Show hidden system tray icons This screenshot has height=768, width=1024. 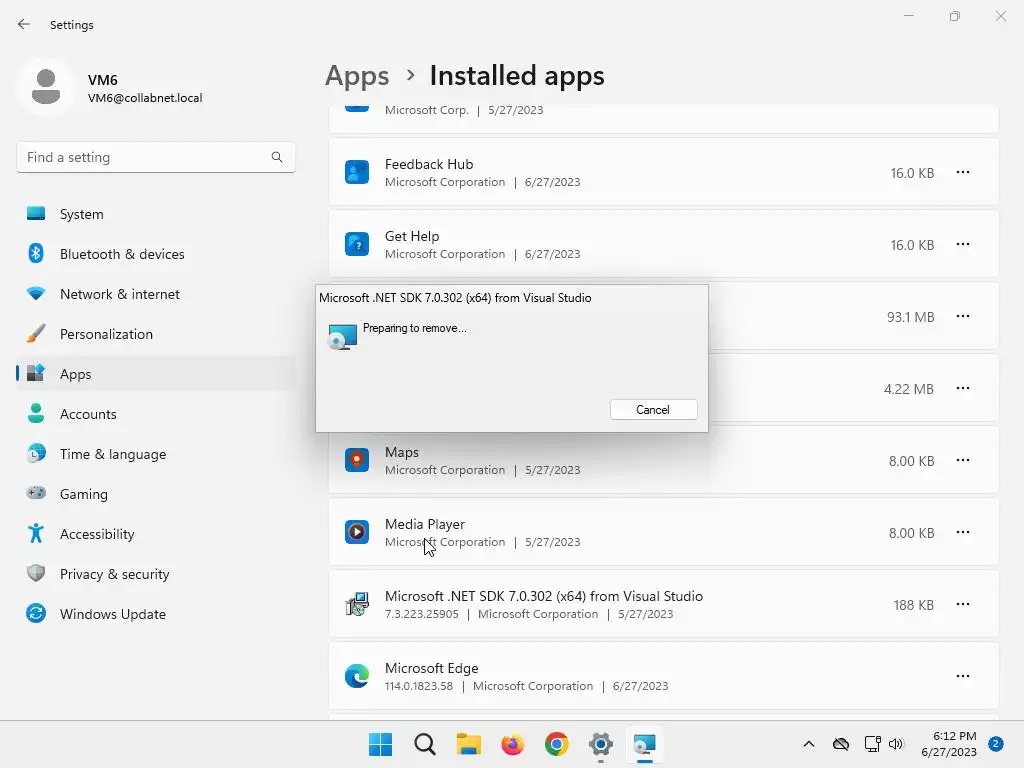click(x=808, y=744)
